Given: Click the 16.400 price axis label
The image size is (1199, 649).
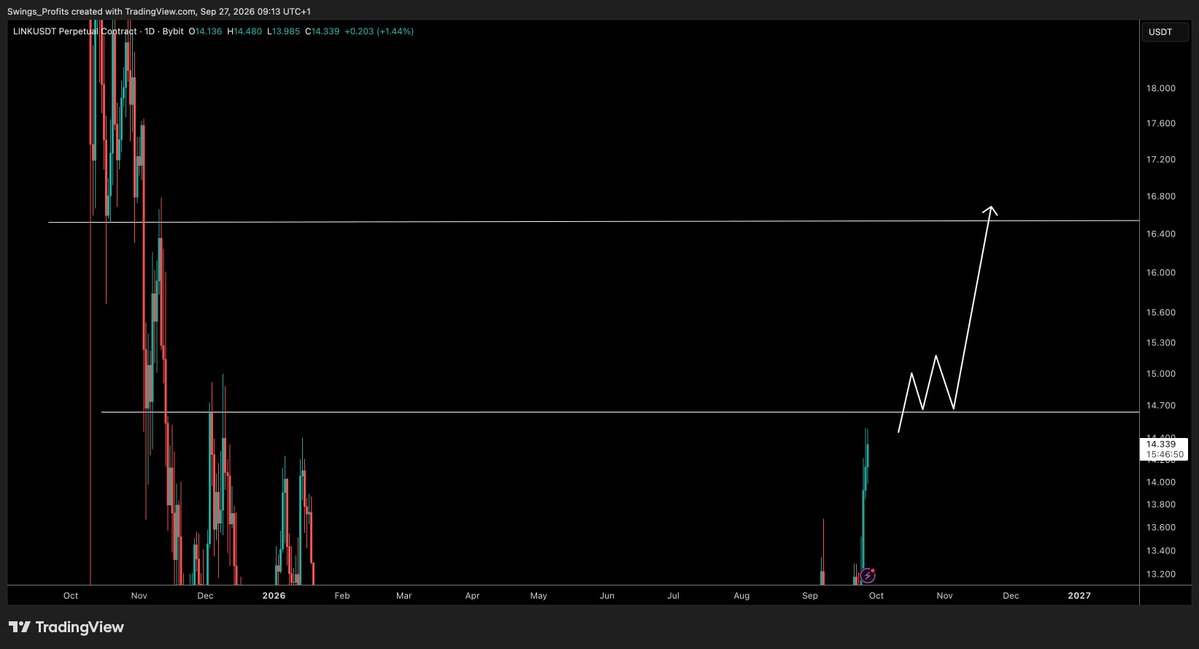Looking at the screenshot, I should [1161, 234].
